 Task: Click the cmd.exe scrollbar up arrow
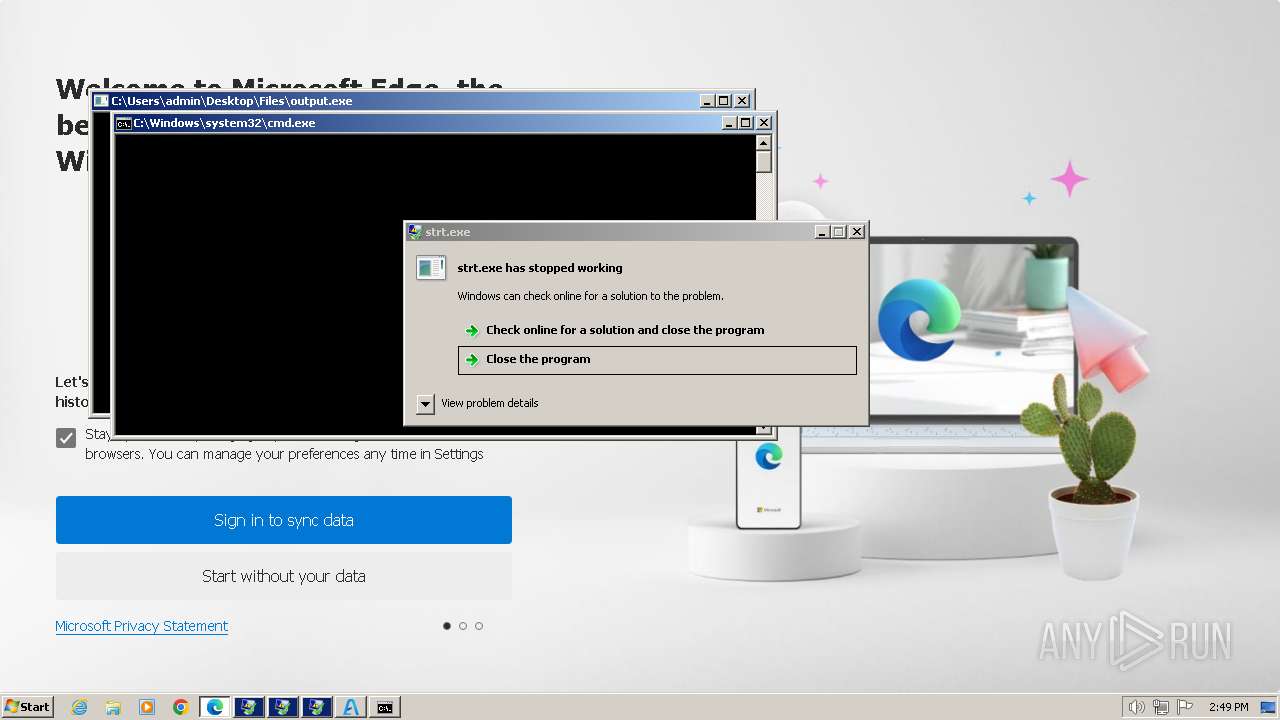(764, 143)
